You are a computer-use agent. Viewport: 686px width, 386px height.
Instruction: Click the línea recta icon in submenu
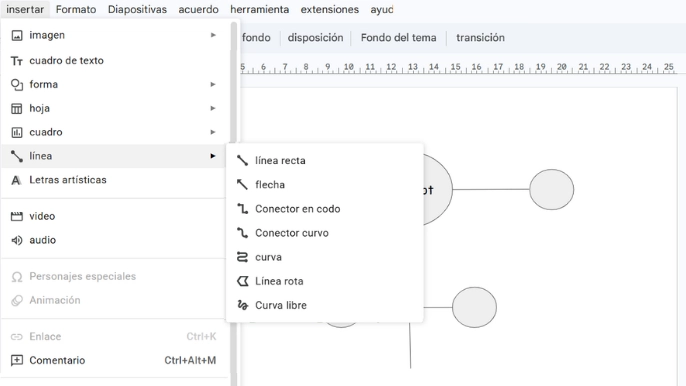[242, 161]
